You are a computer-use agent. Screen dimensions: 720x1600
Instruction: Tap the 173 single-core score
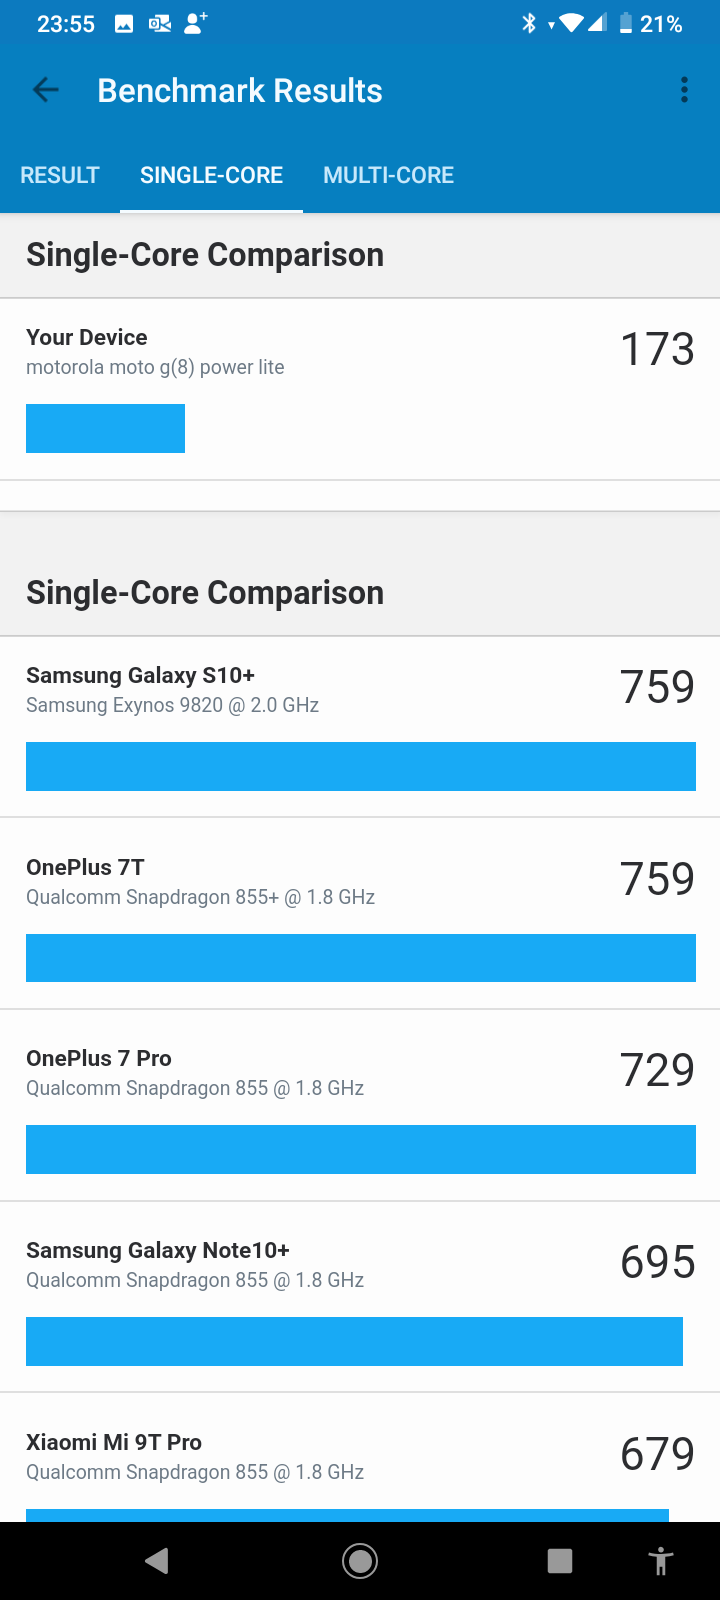(657, 349)
